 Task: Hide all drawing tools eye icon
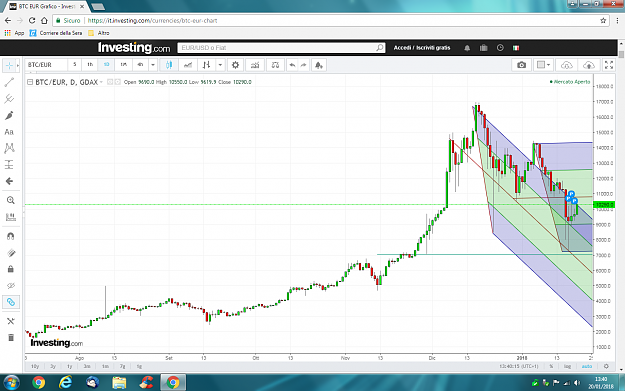tap(10, 285)
